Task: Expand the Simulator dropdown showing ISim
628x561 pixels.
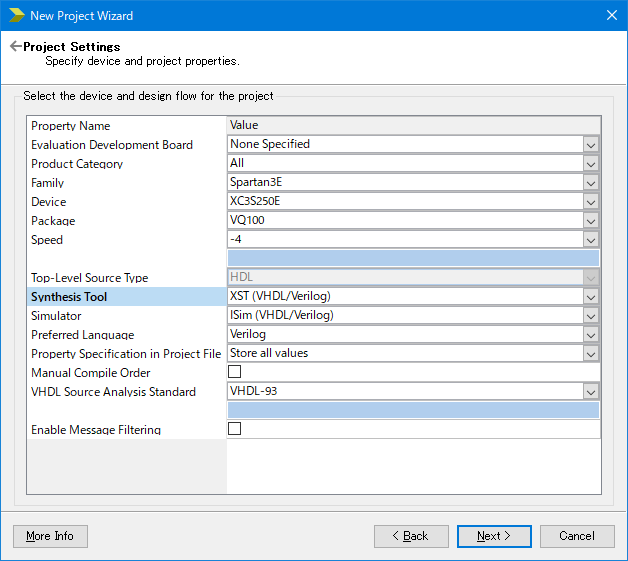Action: pos(591,316)
